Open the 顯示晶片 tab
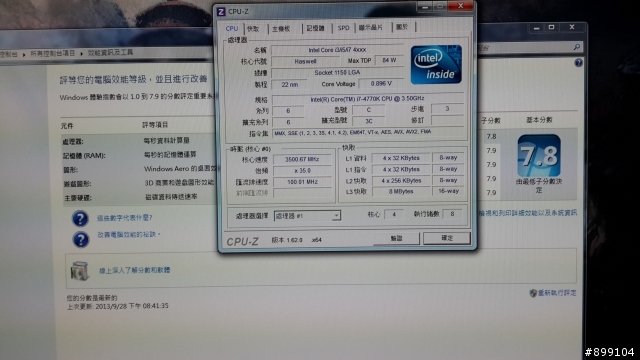Viewport: 640px width, 360px height. tap(371, 28)
